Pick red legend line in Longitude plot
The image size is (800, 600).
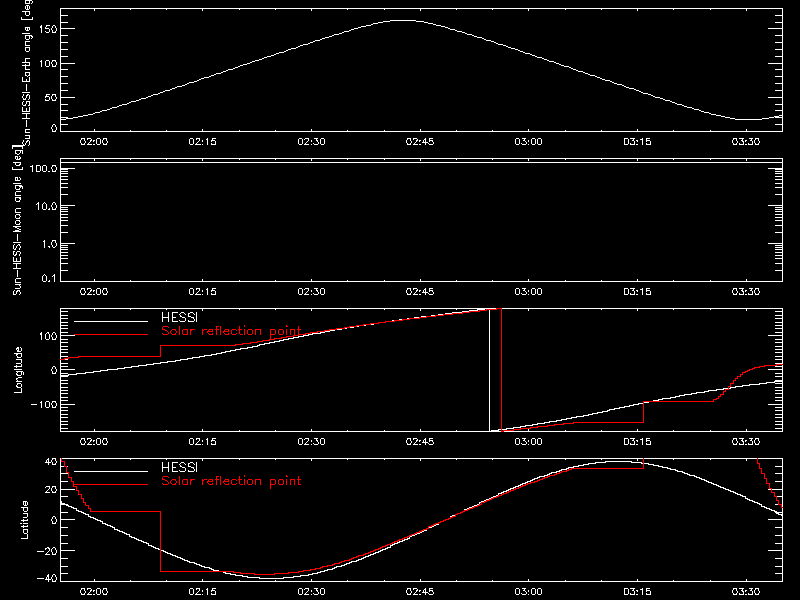pyautogui.click(x=111, y=335)
